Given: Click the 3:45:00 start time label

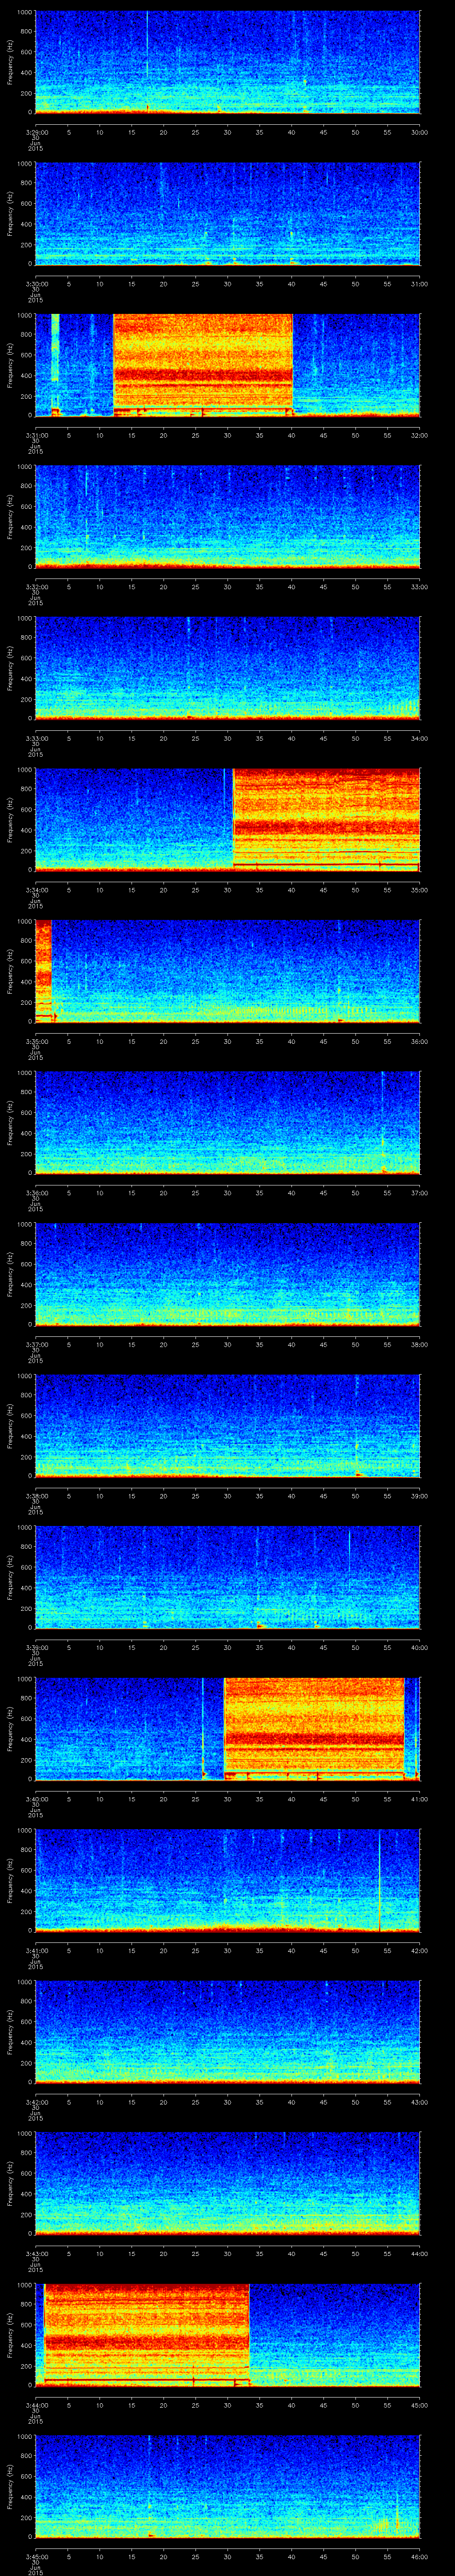Looking at the screenshot, I should point(35,2557).
